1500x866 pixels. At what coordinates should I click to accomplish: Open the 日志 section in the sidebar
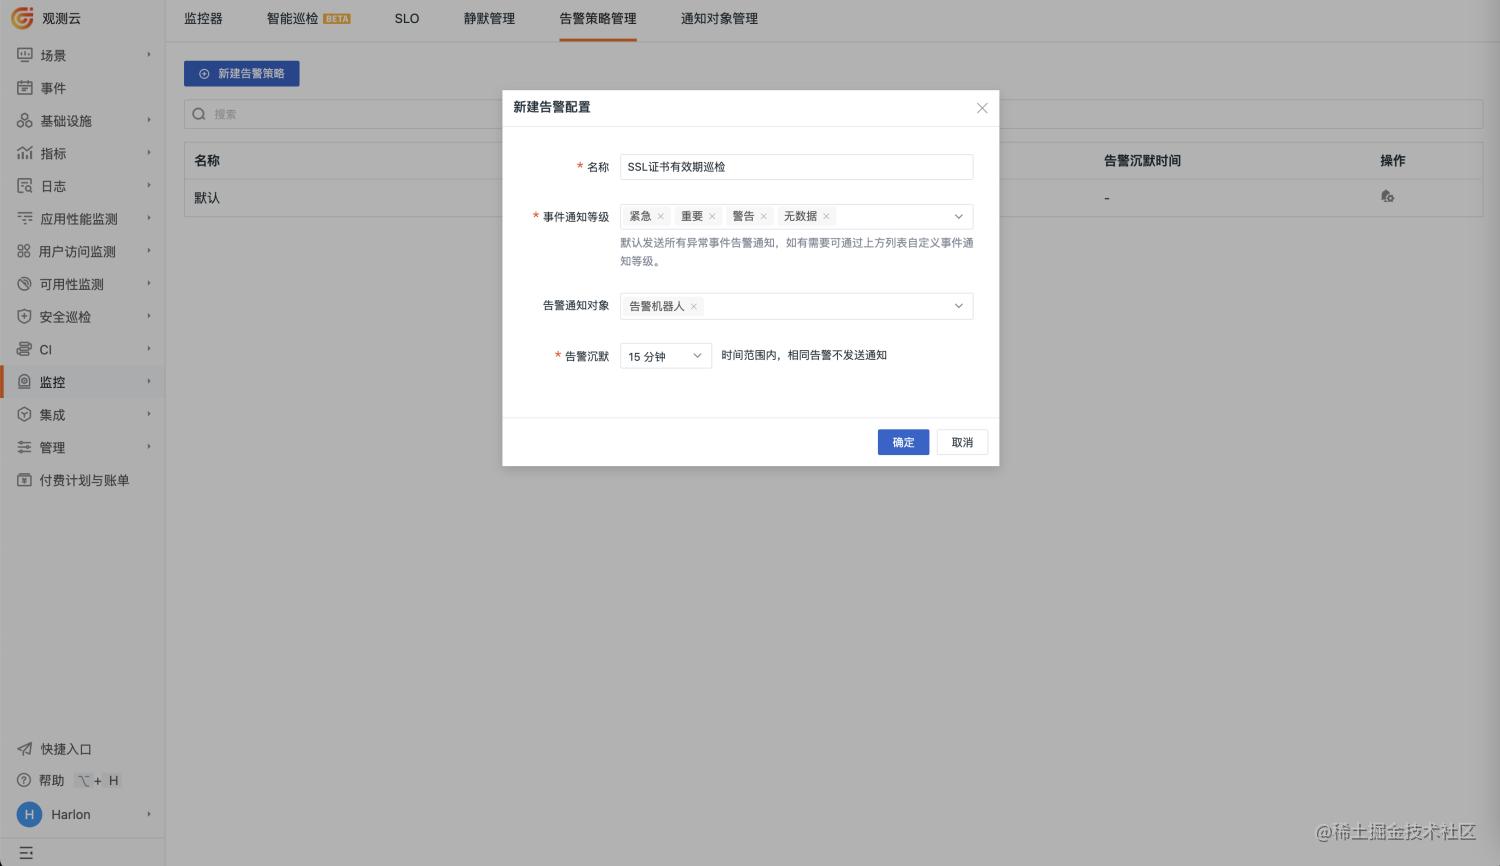click(x=51, y=185)
